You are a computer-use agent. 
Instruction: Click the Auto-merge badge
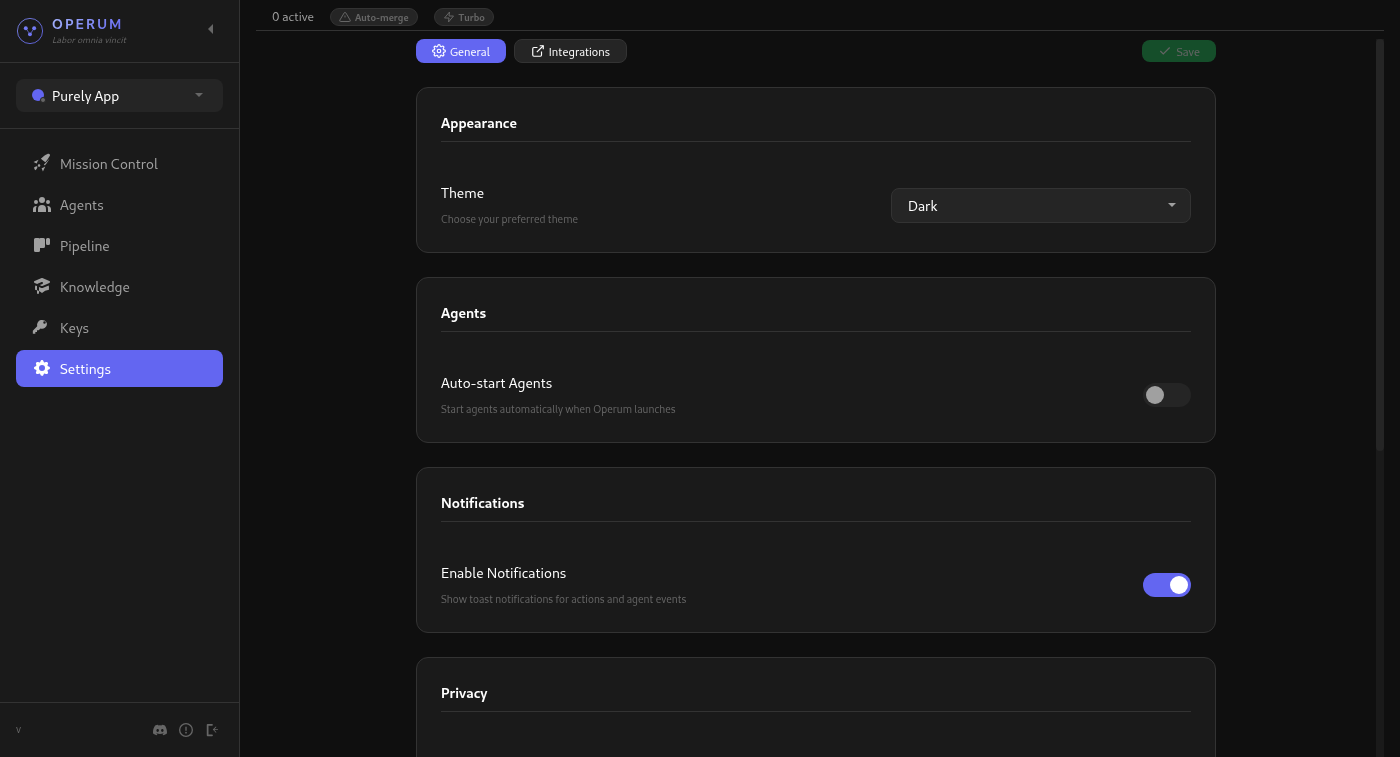373,17
